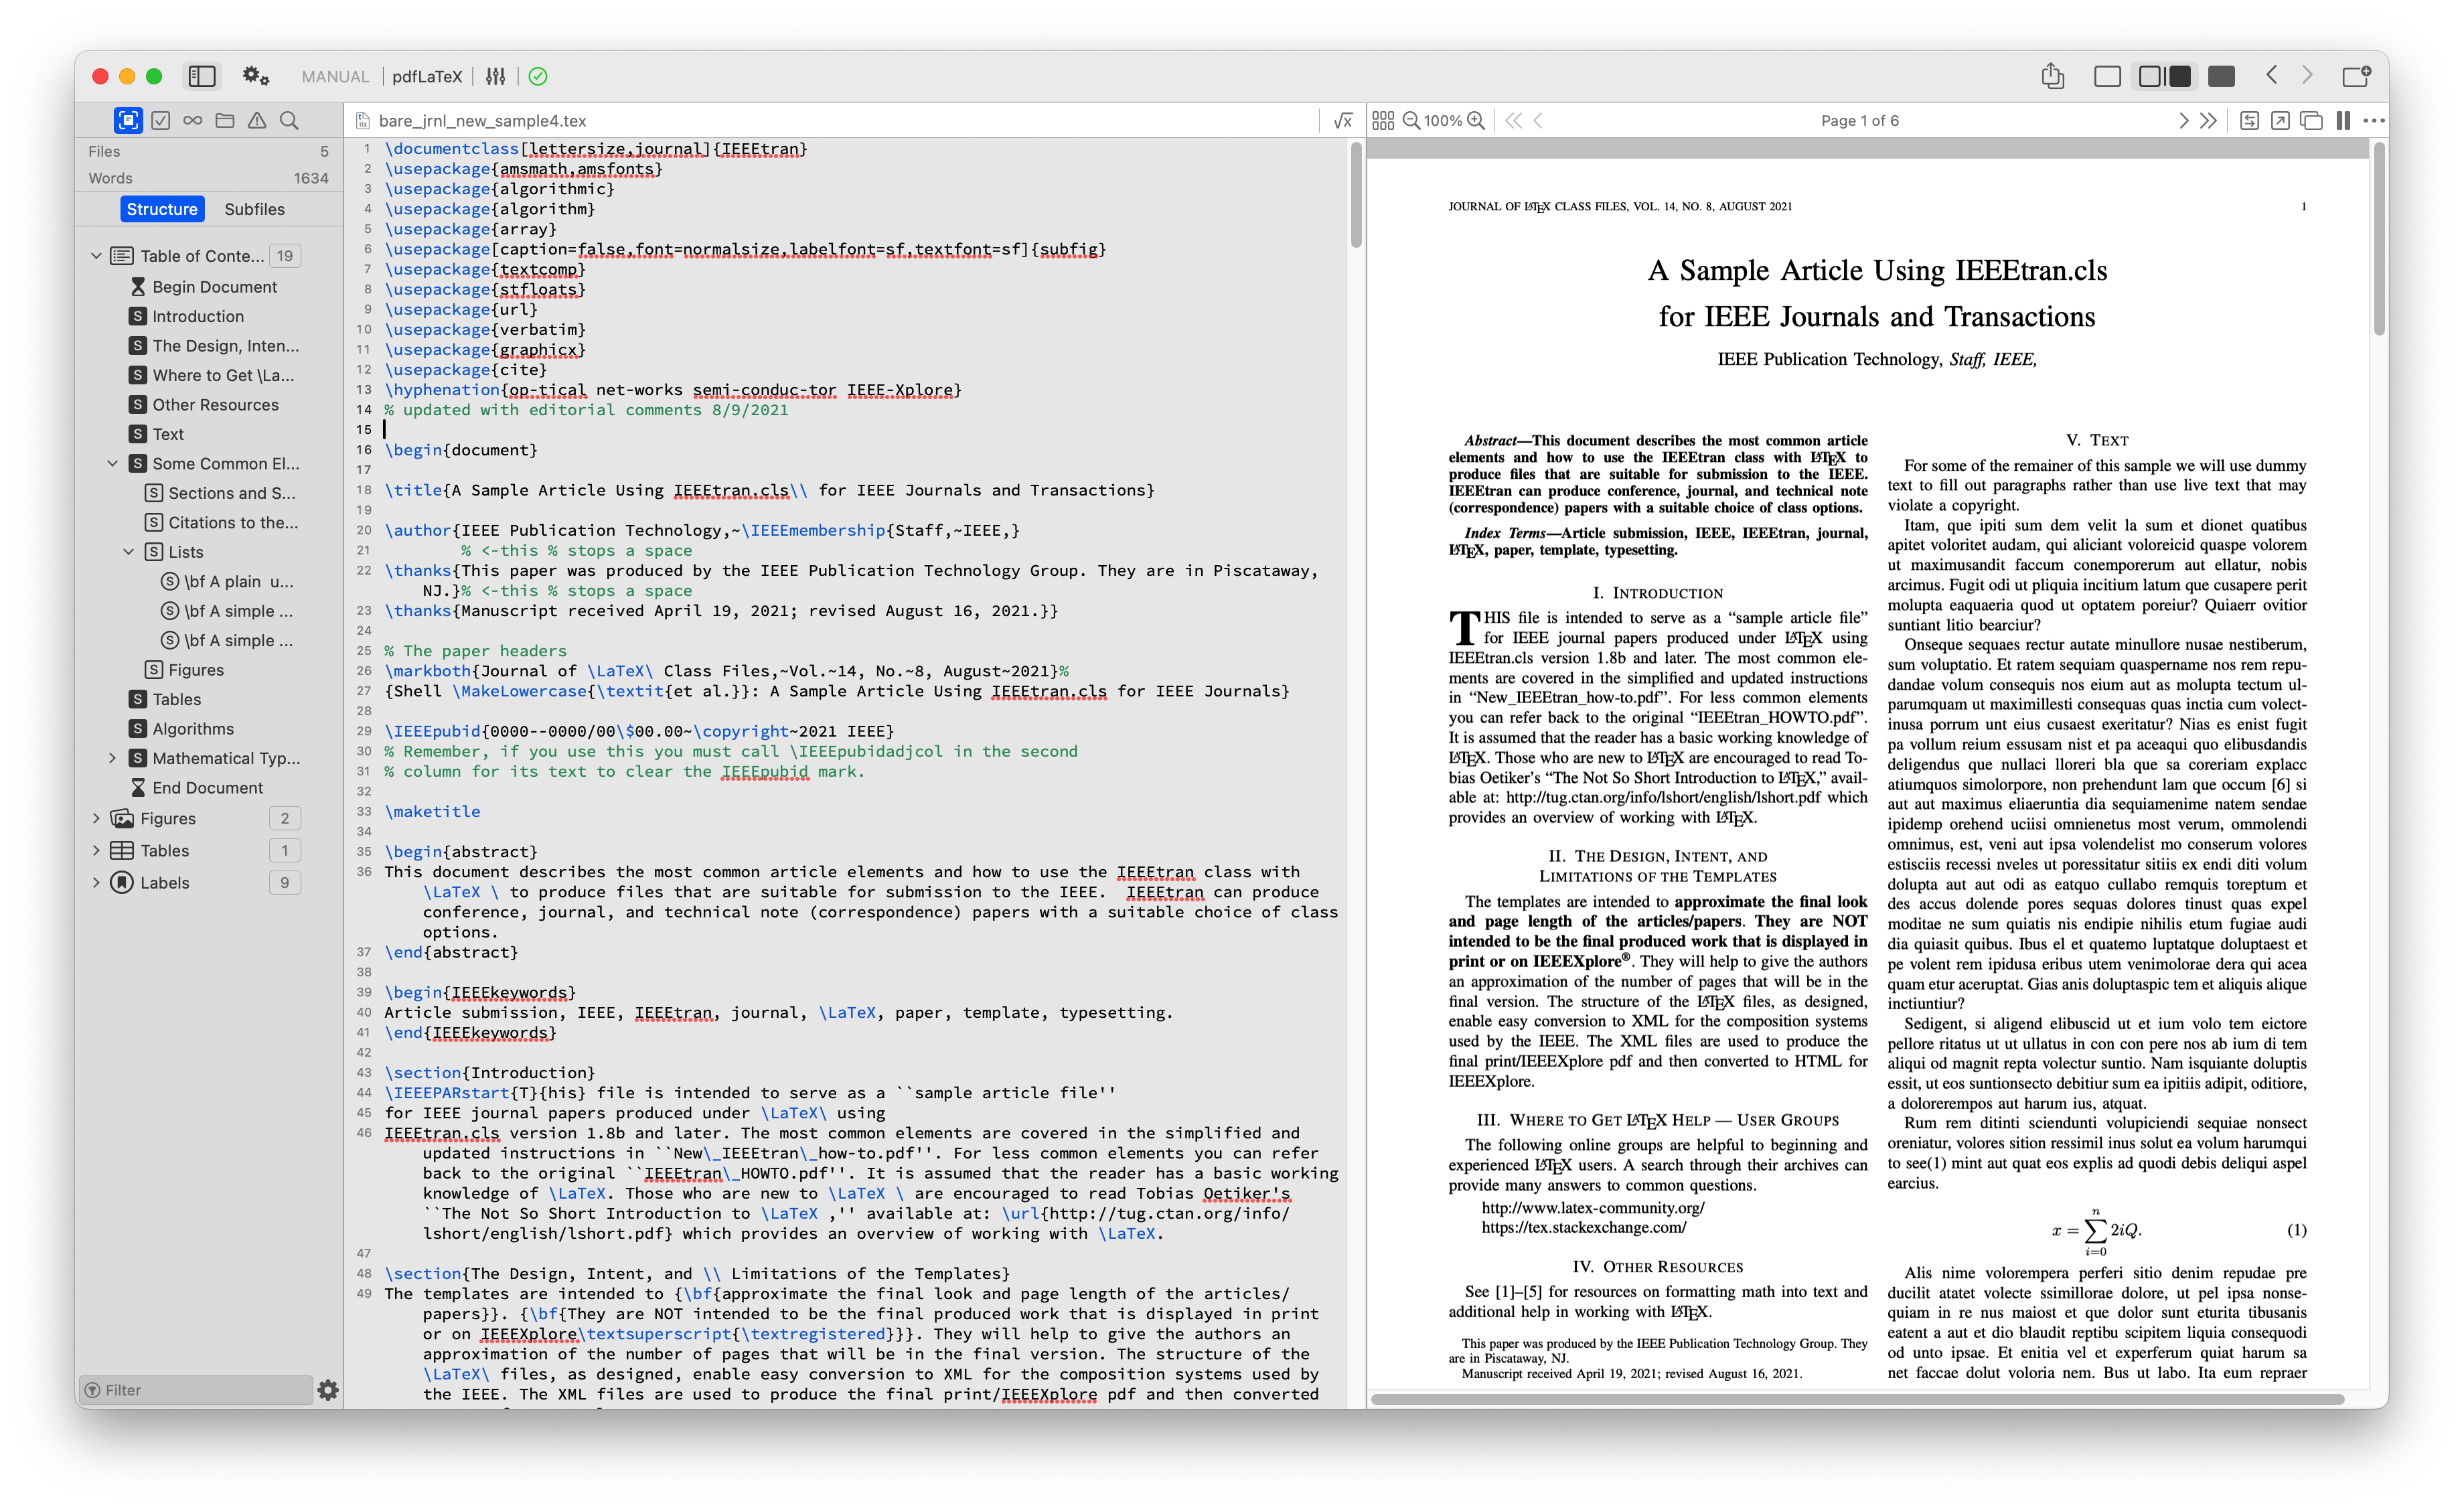Click the bare_jrnl_new_sample4.tex file title

[x=482, y=120]
